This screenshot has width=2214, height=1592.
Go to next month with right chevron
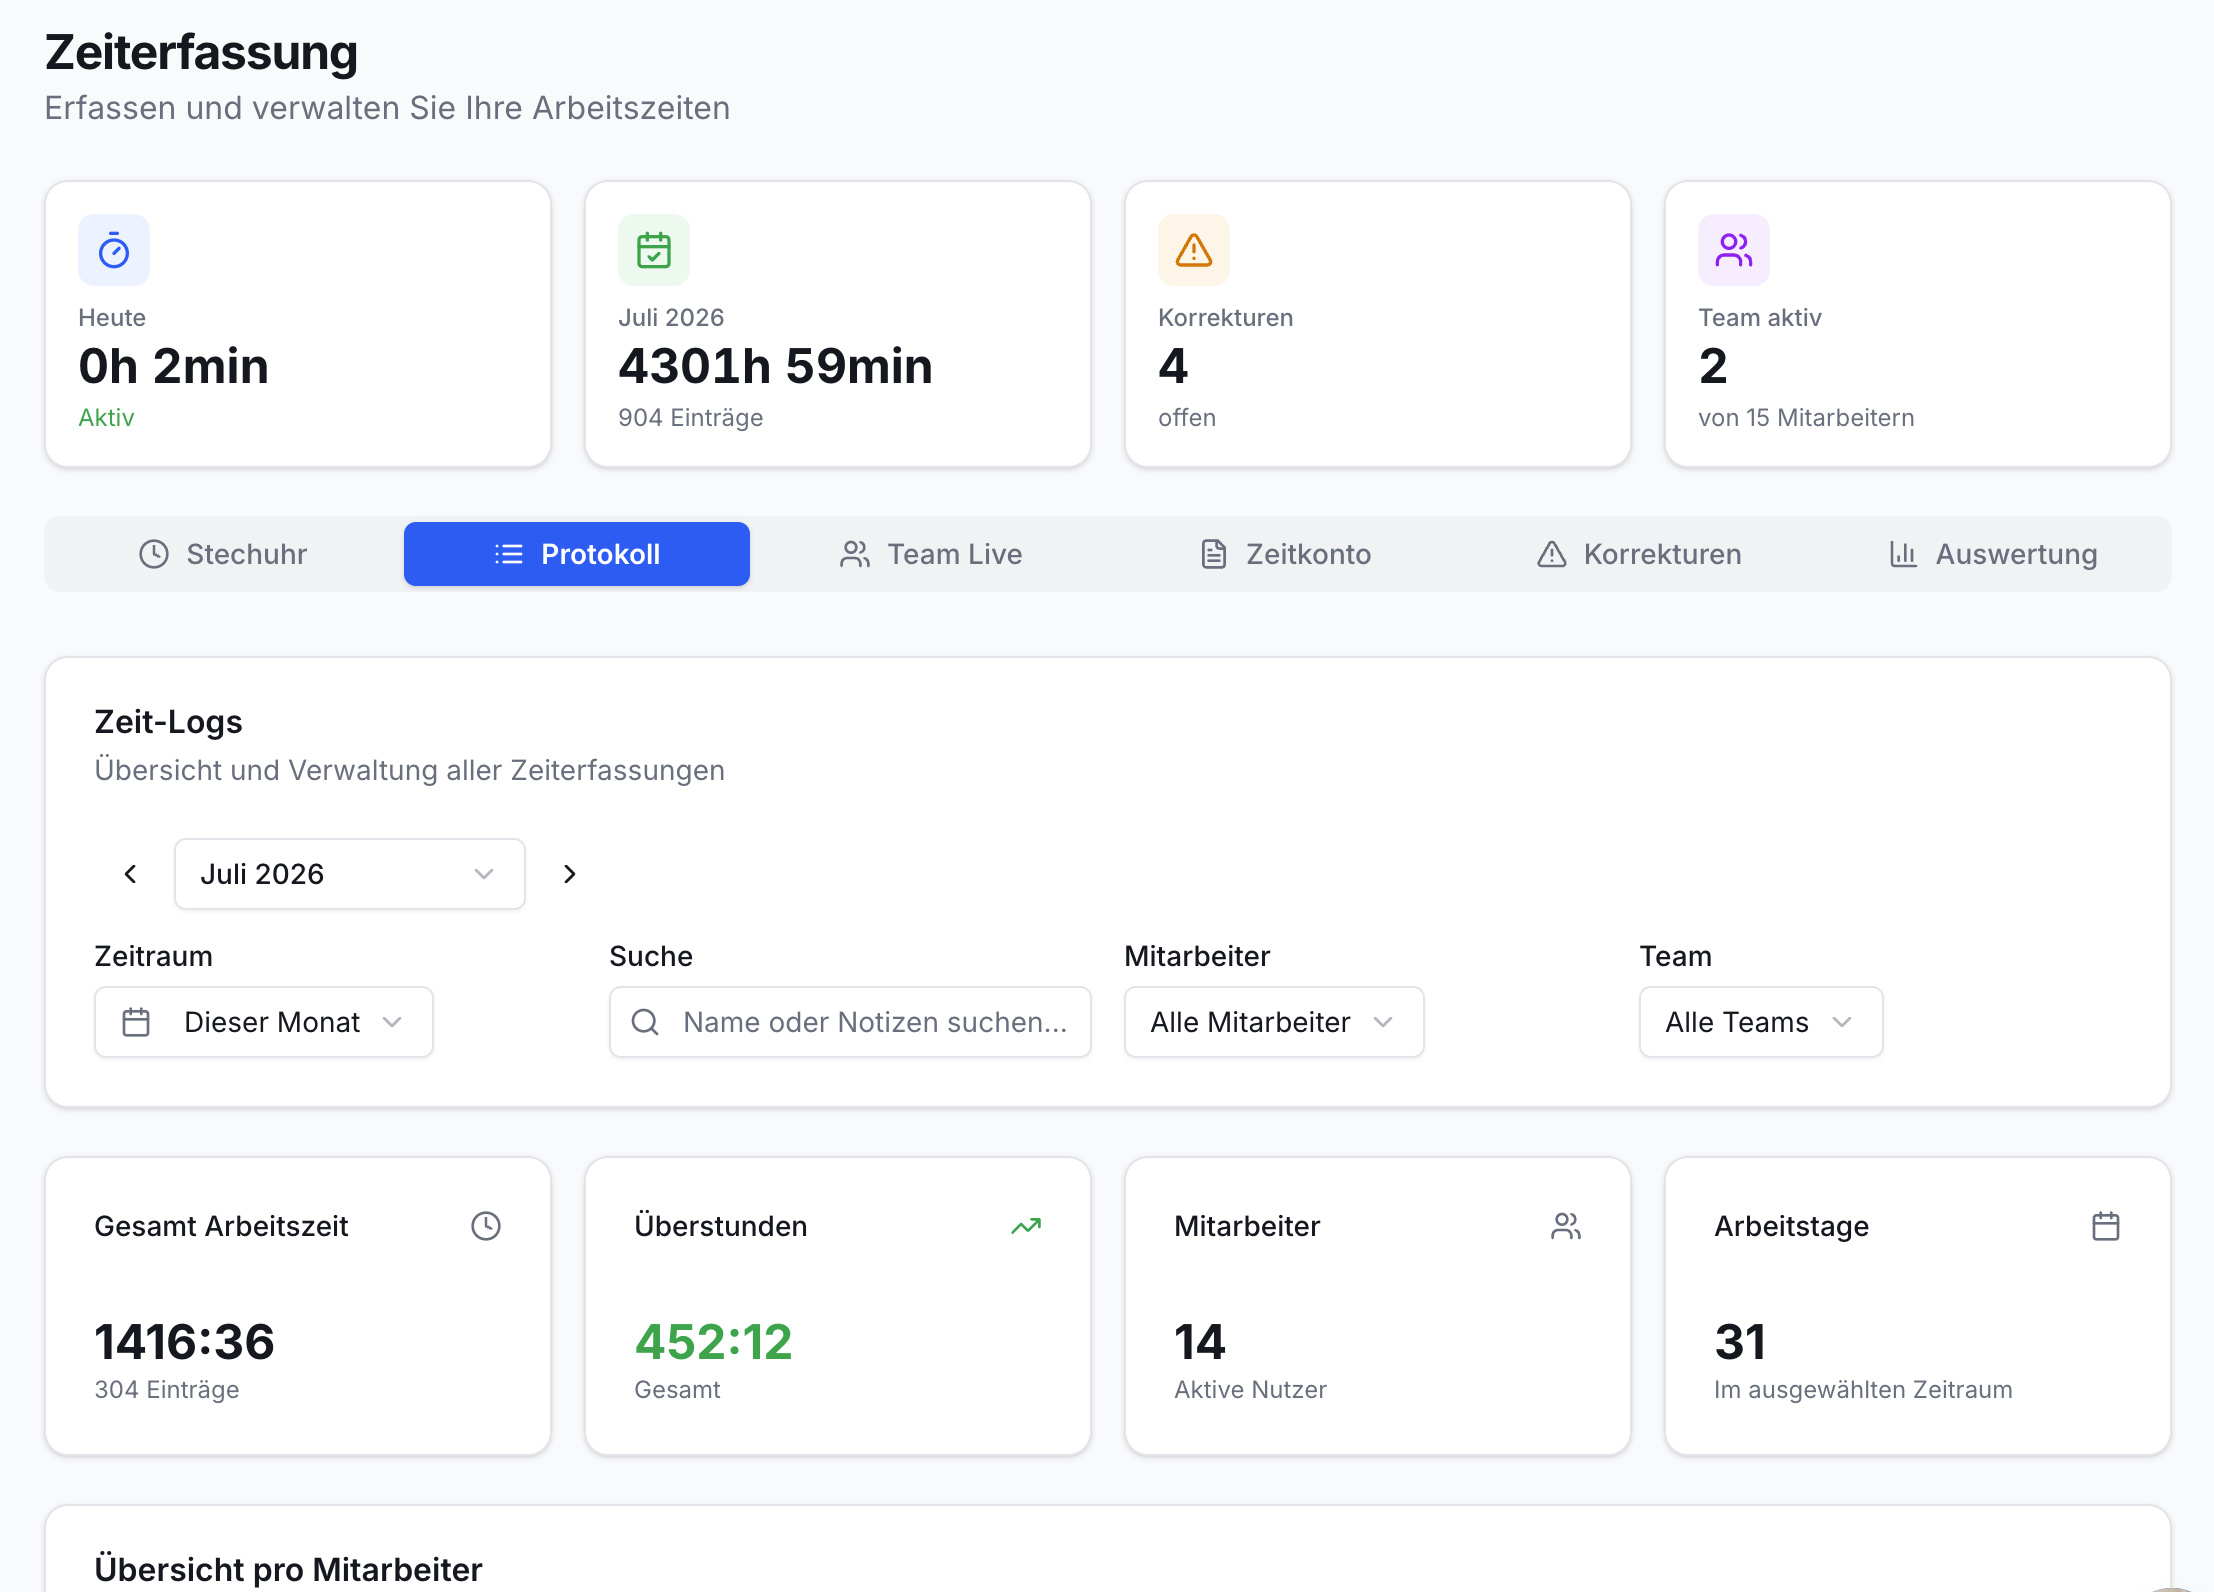click(x=569, y=874)
